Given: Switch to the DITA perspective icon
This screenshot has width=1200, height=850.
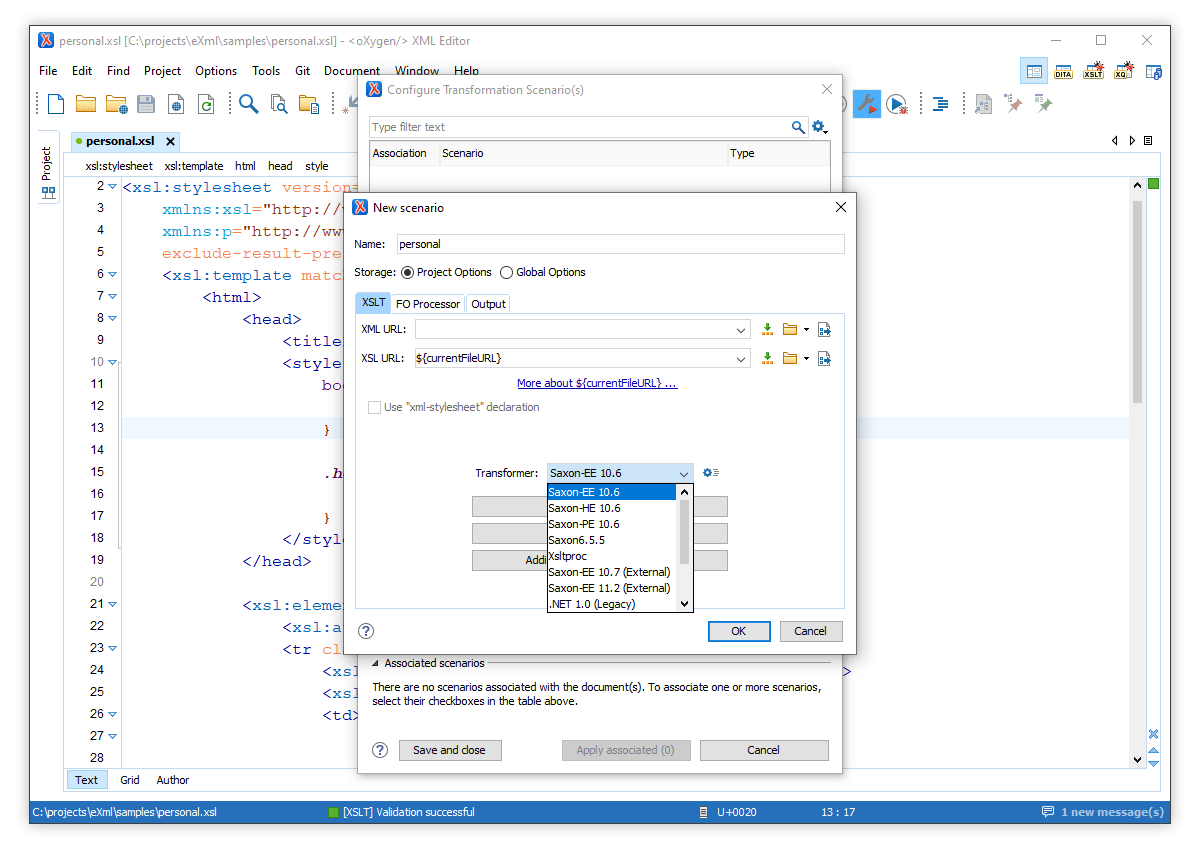Looking at the screenshot, I should pos(1063,71).
